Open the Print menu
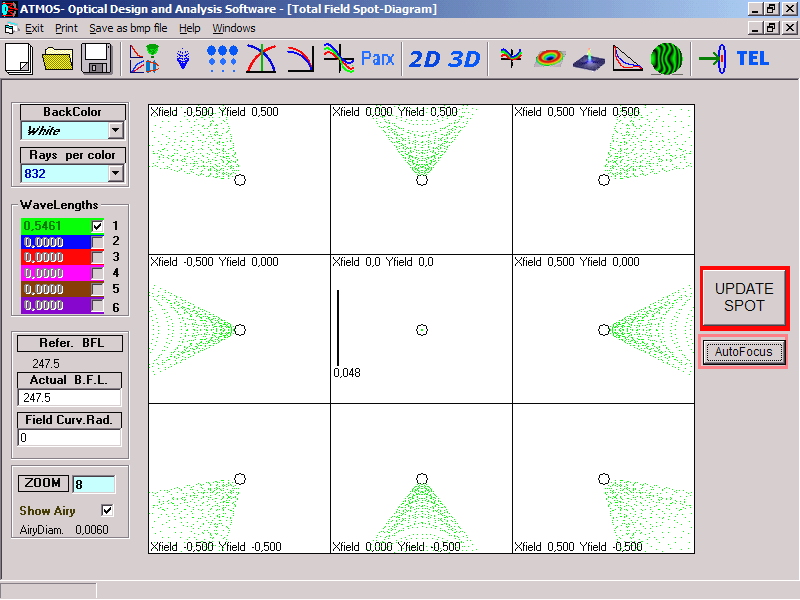Viewport: 800px width, 600px height. coord(66,28)
